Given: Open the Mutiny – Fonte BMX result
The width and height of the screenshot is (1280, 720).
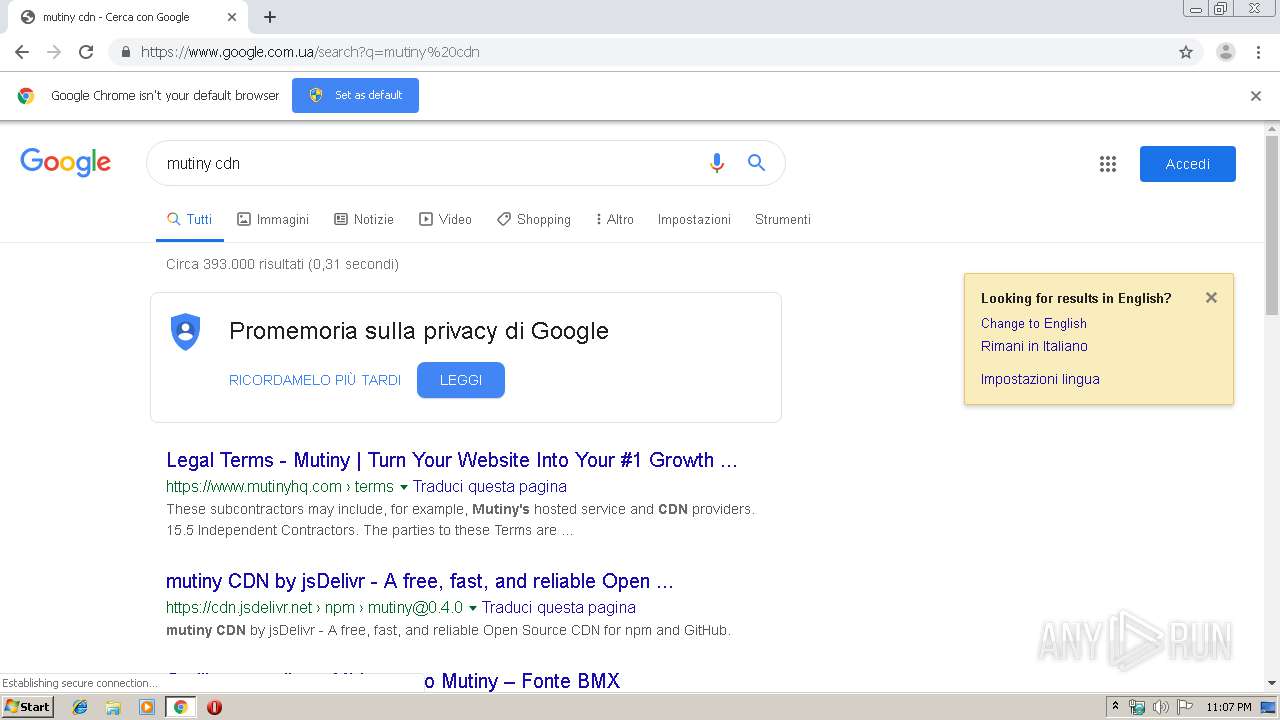Looking at the screenshot, I should coord(522,681).
